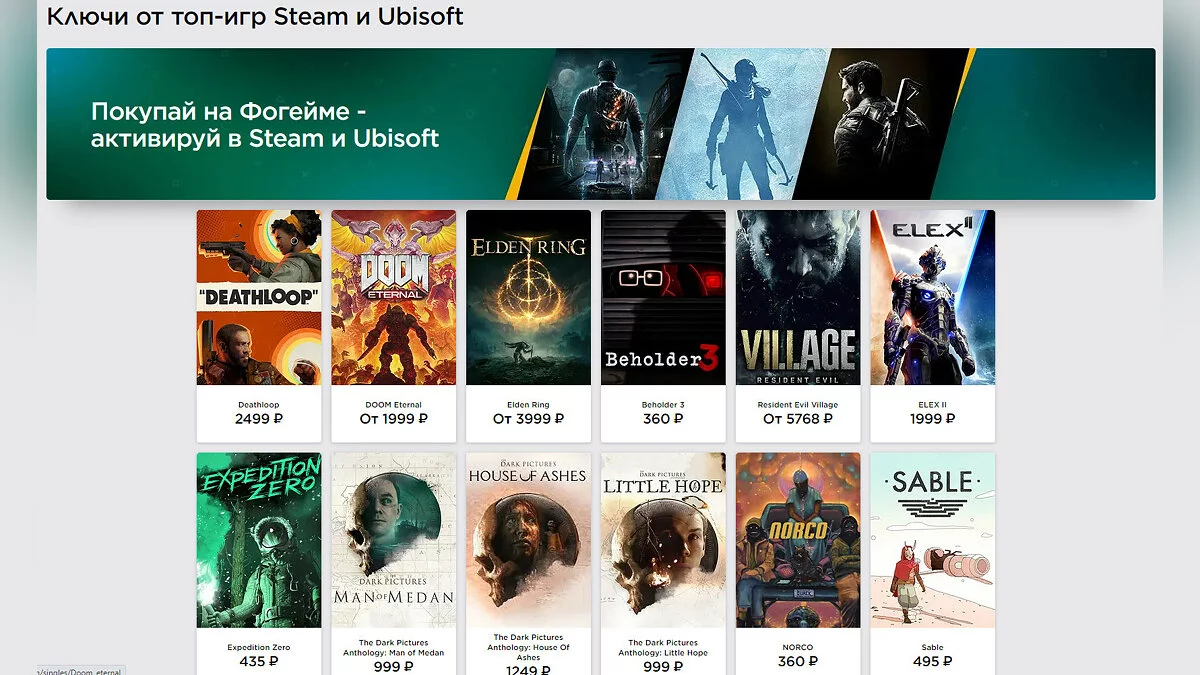This screenshot has width=1200, height=675.
Task: Follow the Elden Ring title link
Action: pyautogui.click(x=528, y=405)
